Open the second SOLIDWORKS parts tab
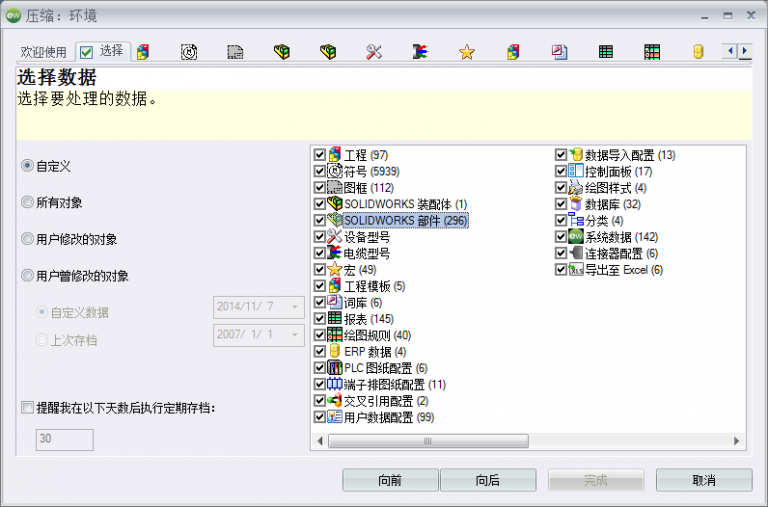The image size is (768, 507). 328,52
